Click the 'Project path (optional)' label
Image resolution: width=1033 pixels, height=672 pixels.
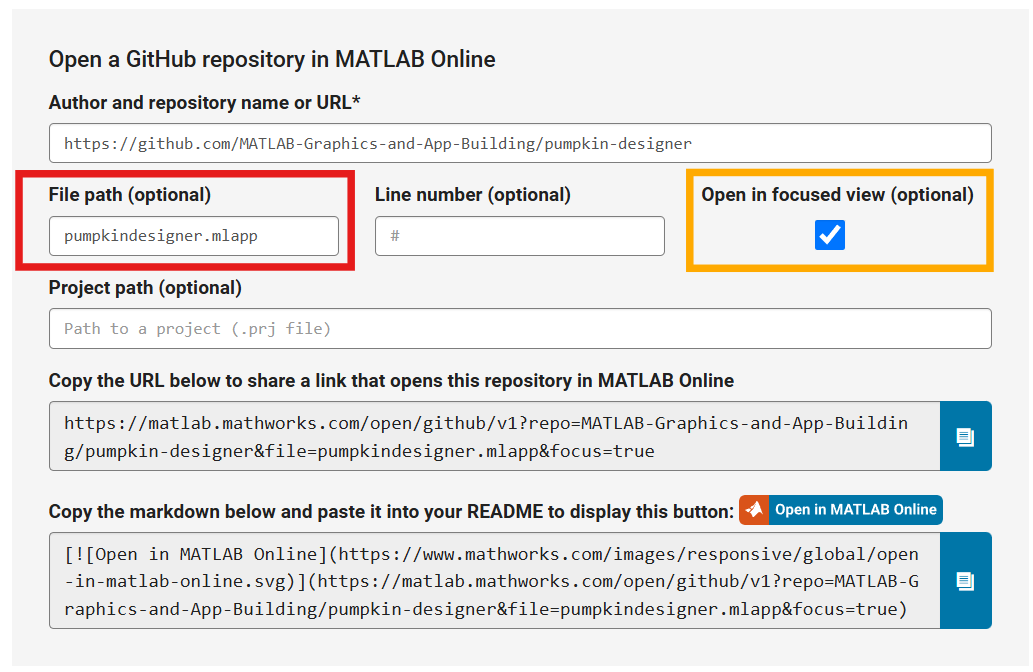tap(145, 288)
